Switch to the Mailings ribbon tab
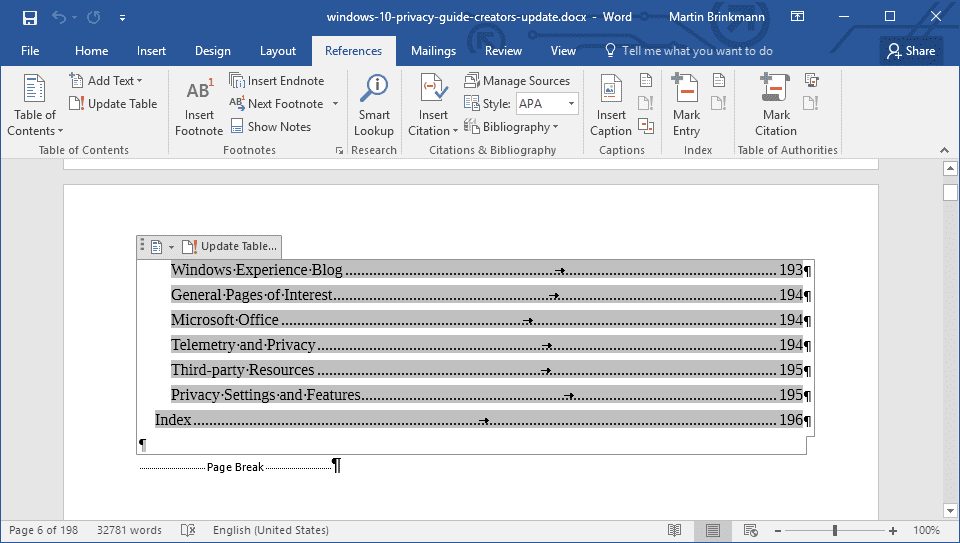960x543 pixels. click(x=433, y=51)
